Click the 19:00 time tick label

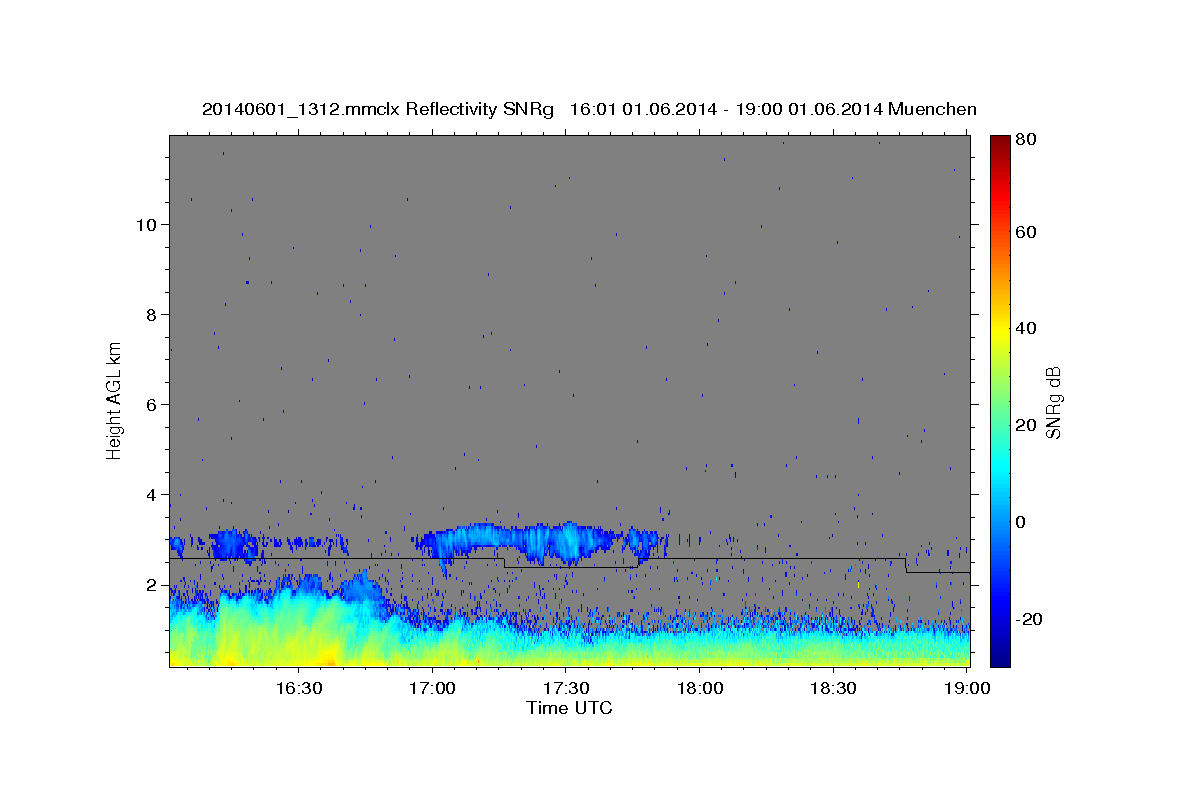pos(966,689)
